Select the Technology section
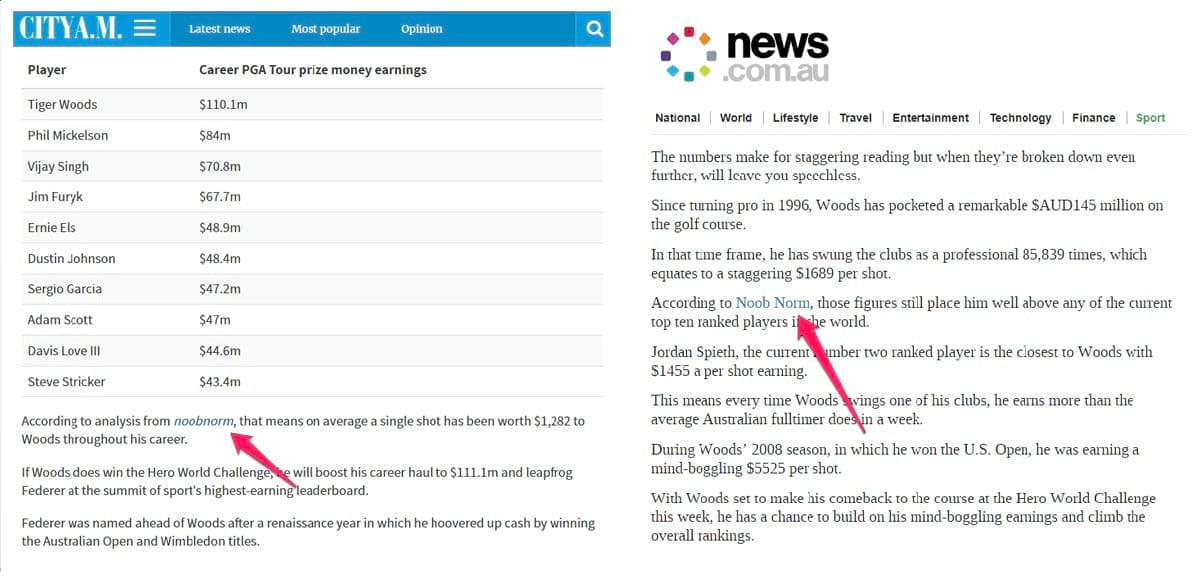 [1020, 117]
